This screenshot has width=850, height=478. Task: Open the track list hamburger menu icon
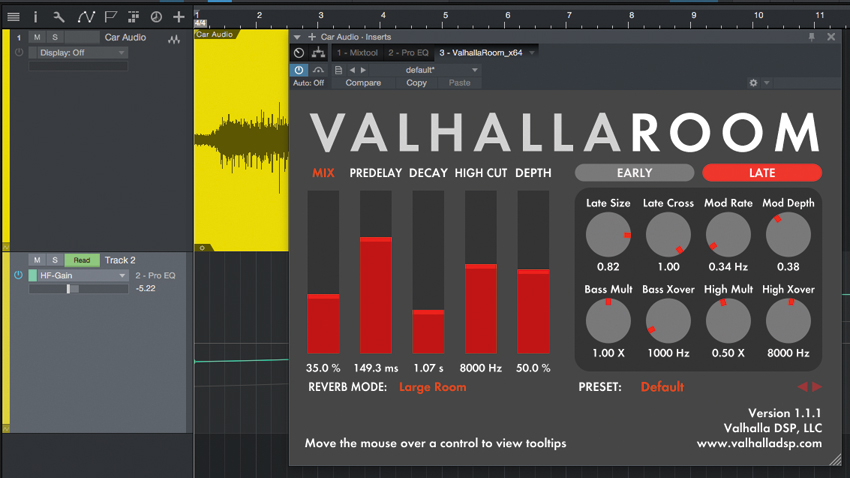(14, 17)
